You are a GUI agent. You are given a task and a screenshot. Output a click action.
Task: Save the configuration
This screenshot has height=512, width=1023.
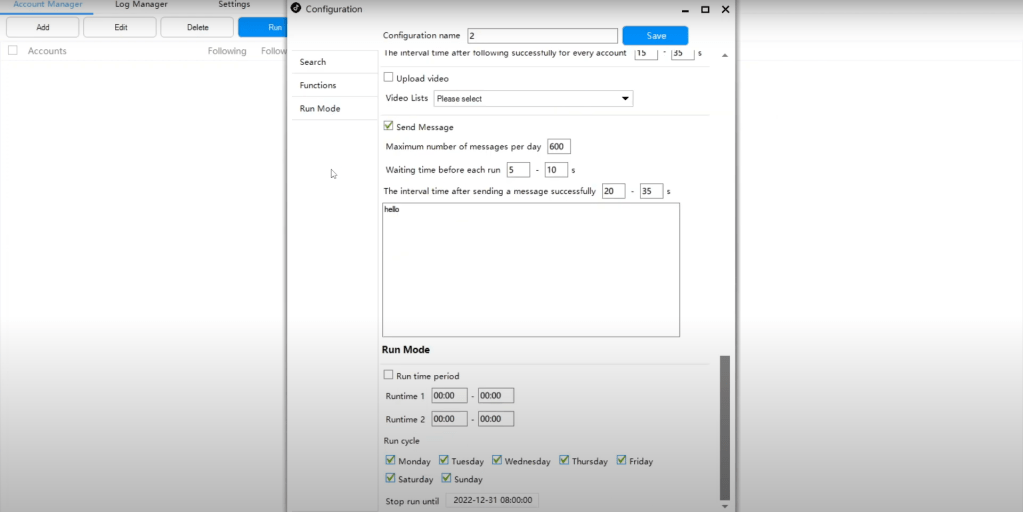click(655, 35)
